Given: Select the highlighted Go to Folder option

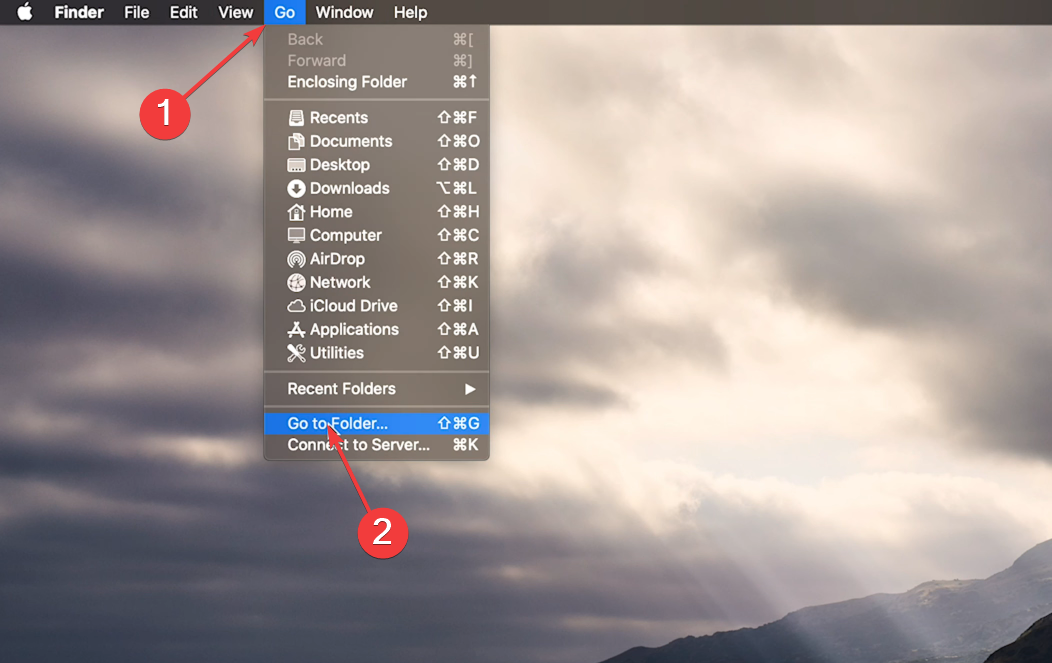Looking at the screenshot, I should pyautogui.click(x=338, y=423).
